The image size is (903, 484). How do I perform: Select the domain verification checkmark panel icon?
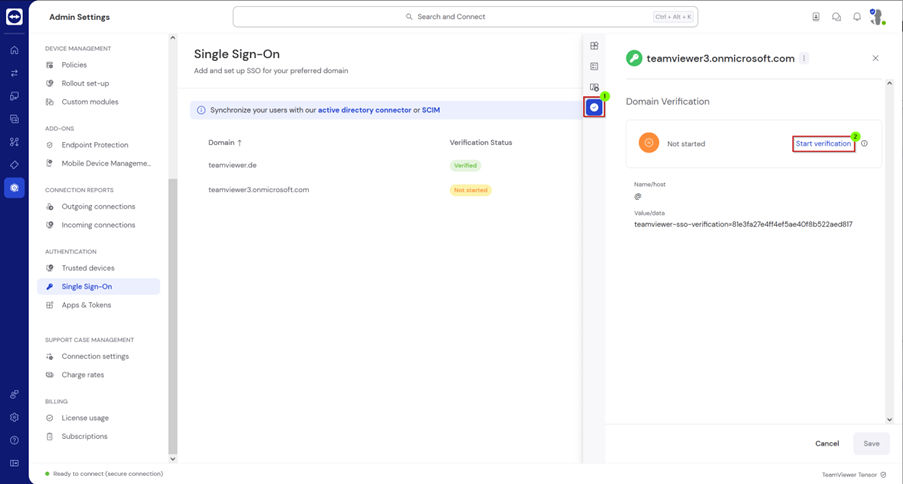click(x=594, y=107)
